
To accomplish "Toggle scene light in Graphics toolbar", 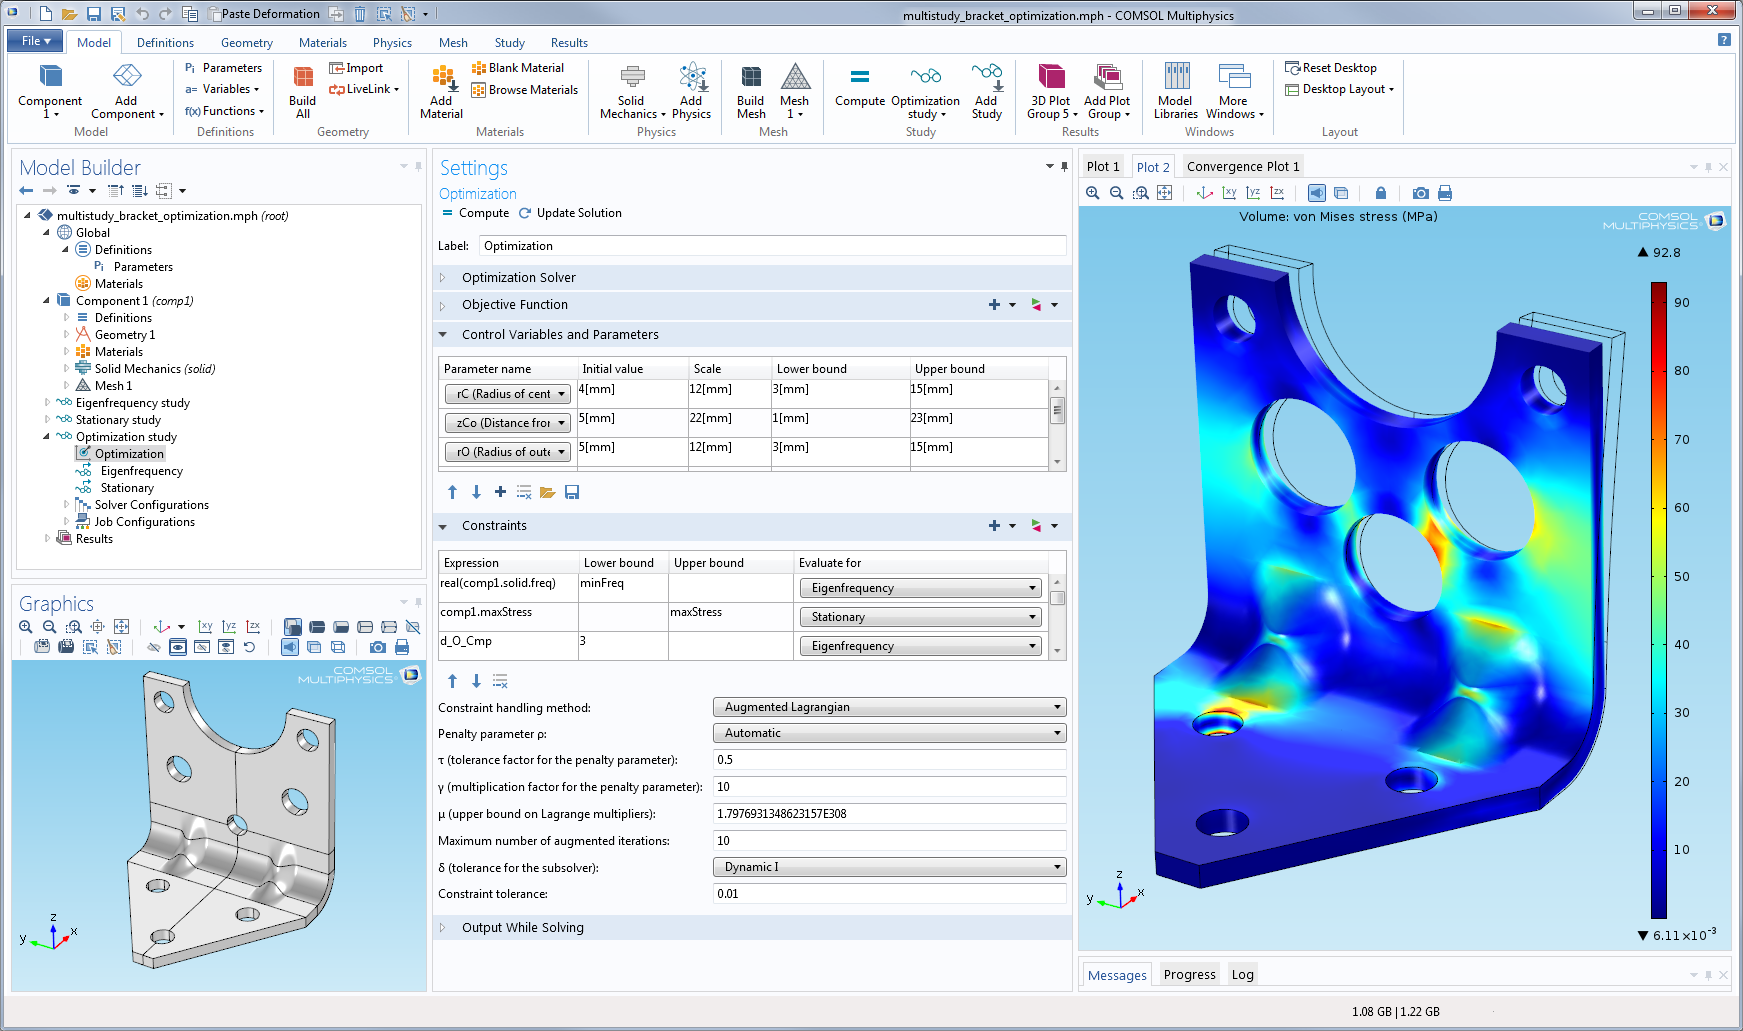I will pos(290,647).
